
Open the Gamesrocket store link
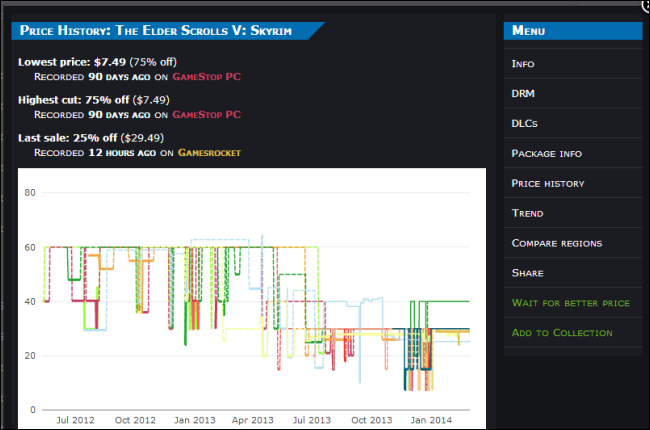tap(209, 153)
